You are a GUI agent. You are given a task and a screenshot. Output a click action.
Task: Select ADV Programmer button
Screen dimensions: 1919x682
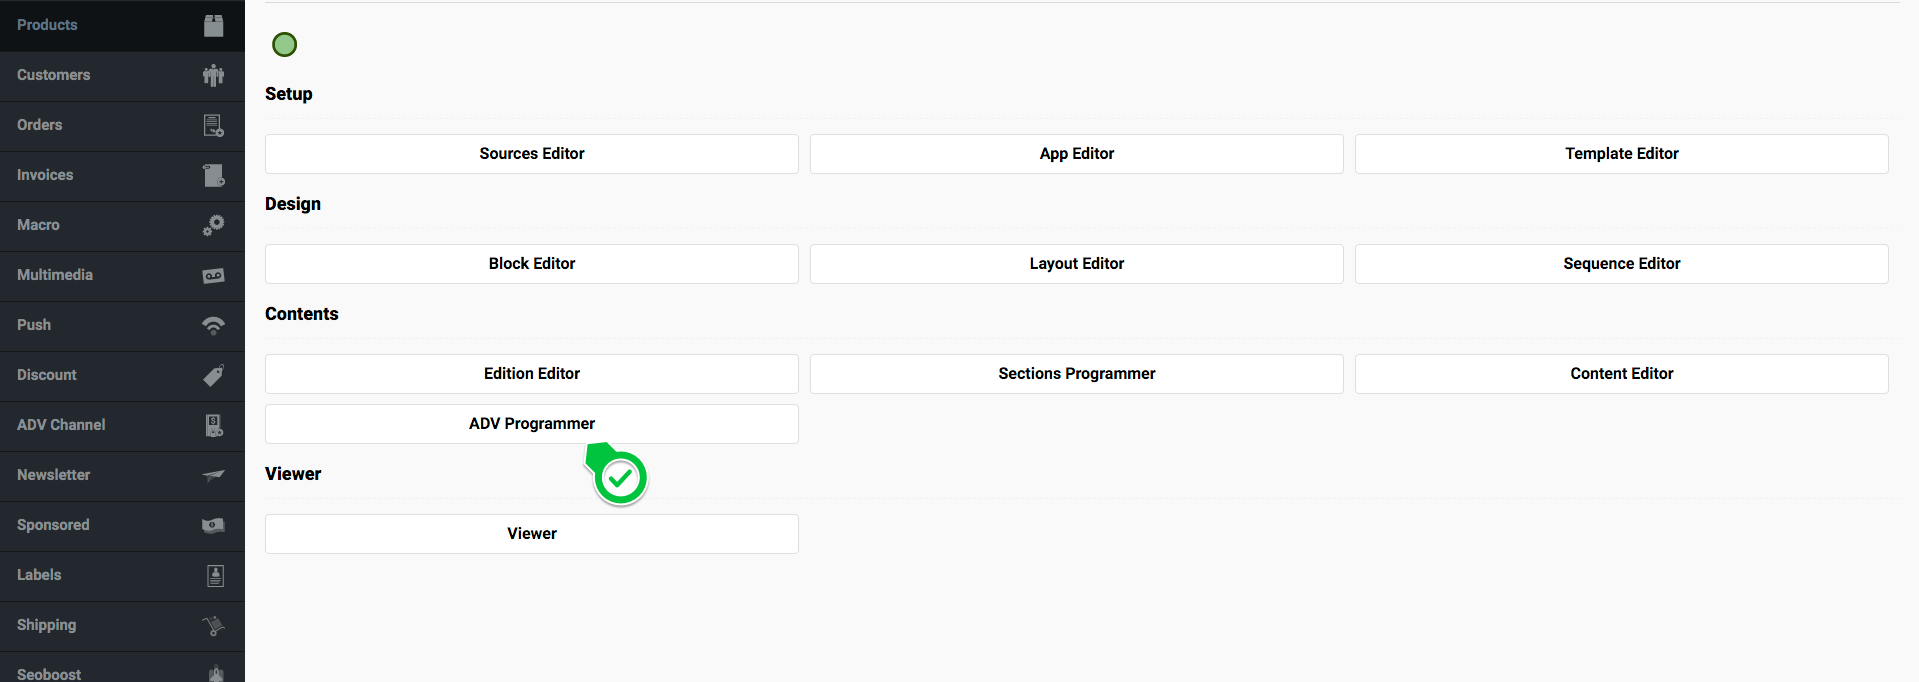tap(531, 424)
